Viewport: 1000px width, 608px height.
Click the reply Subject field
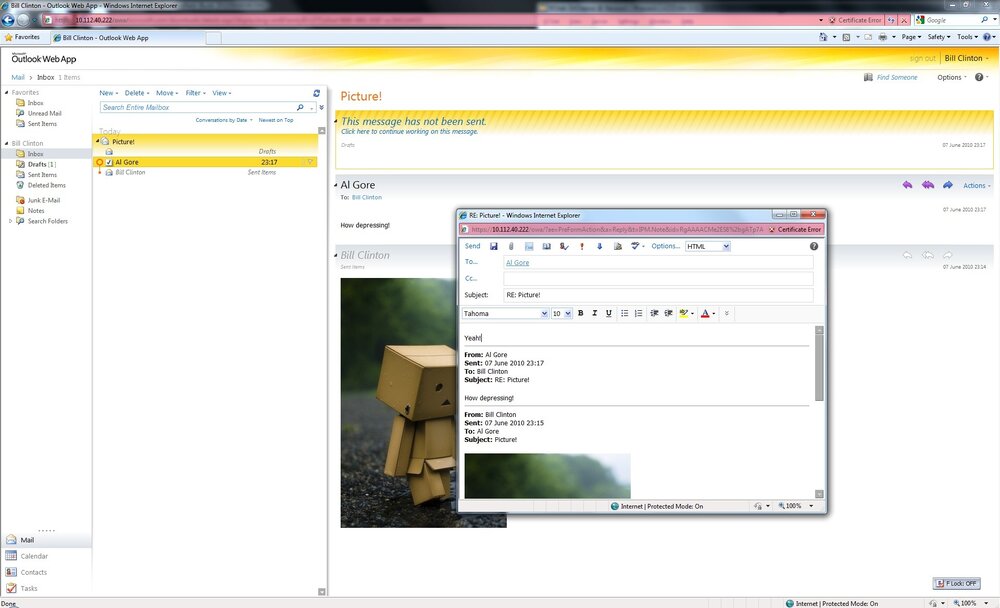[658, 295]
